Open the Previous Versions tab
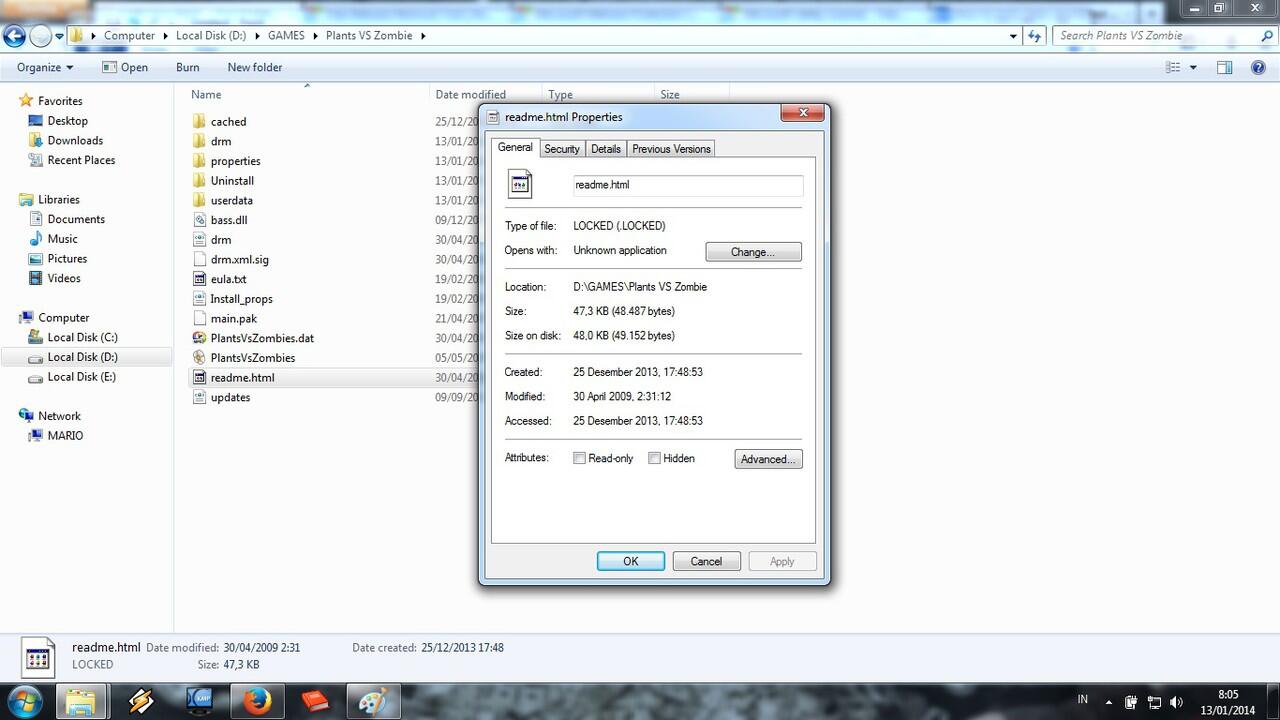The height and width of the screenshot is (720, 1280). [670, 148]
